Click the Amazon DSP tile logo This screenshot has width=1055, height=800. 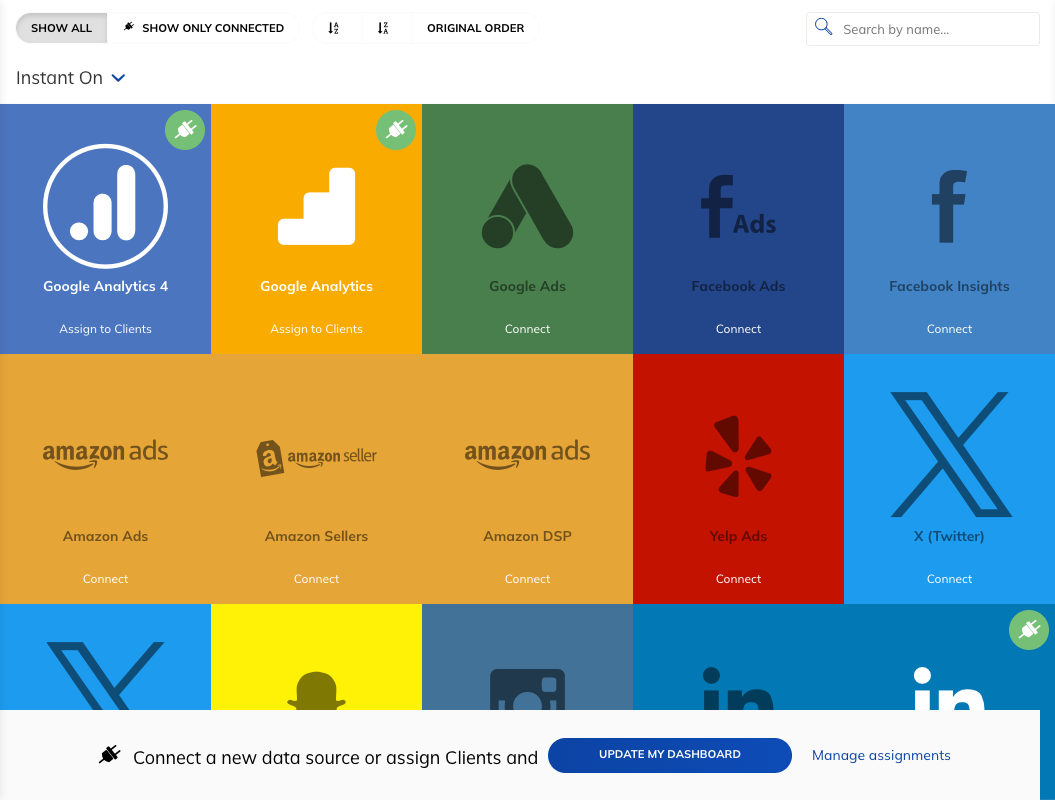click(528, 455)
